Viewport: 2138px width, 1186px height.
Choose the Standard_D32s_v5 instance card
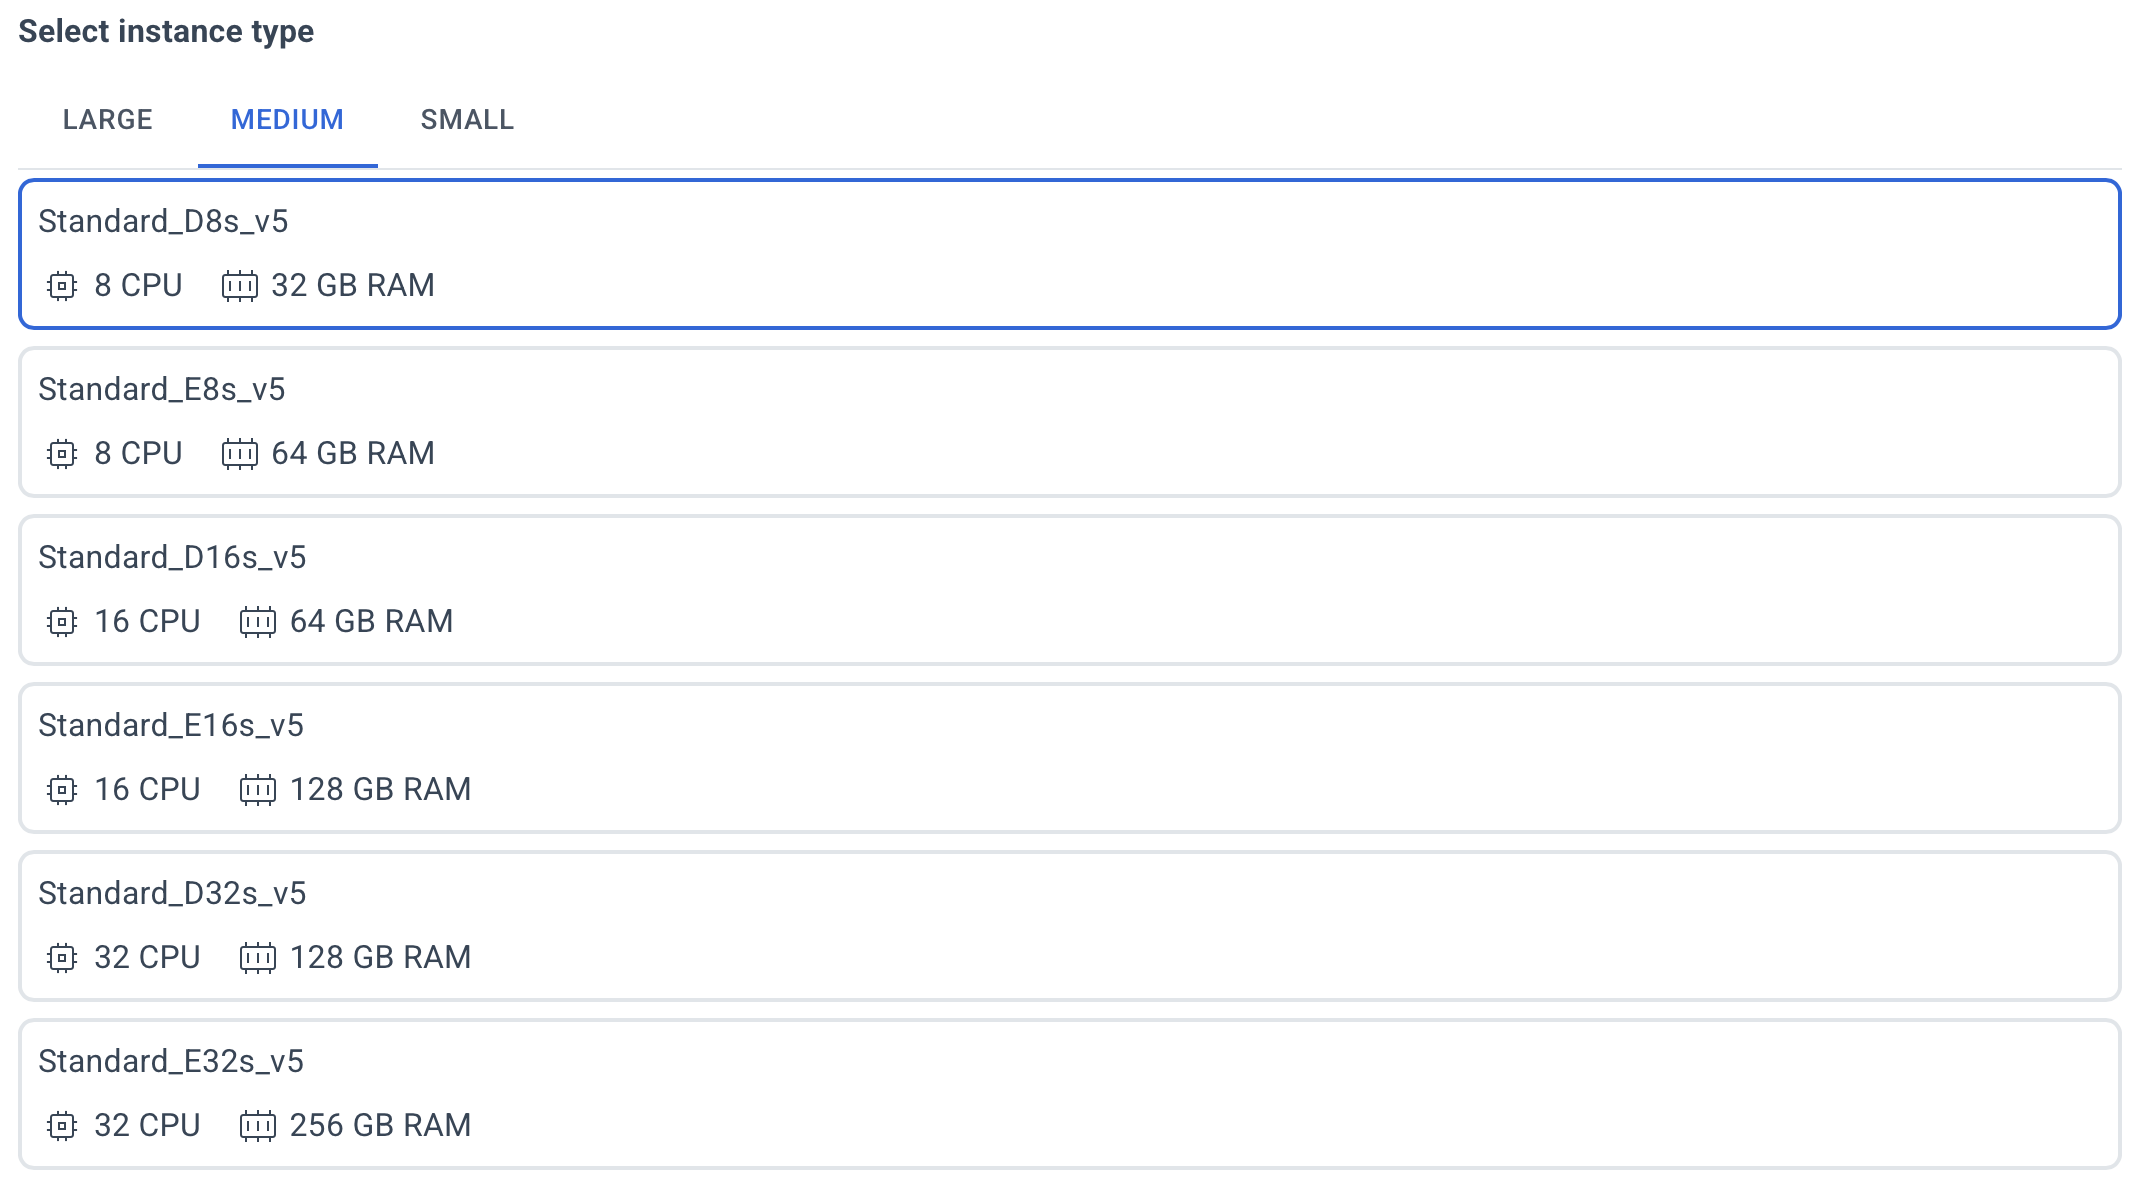[1070, 926]
